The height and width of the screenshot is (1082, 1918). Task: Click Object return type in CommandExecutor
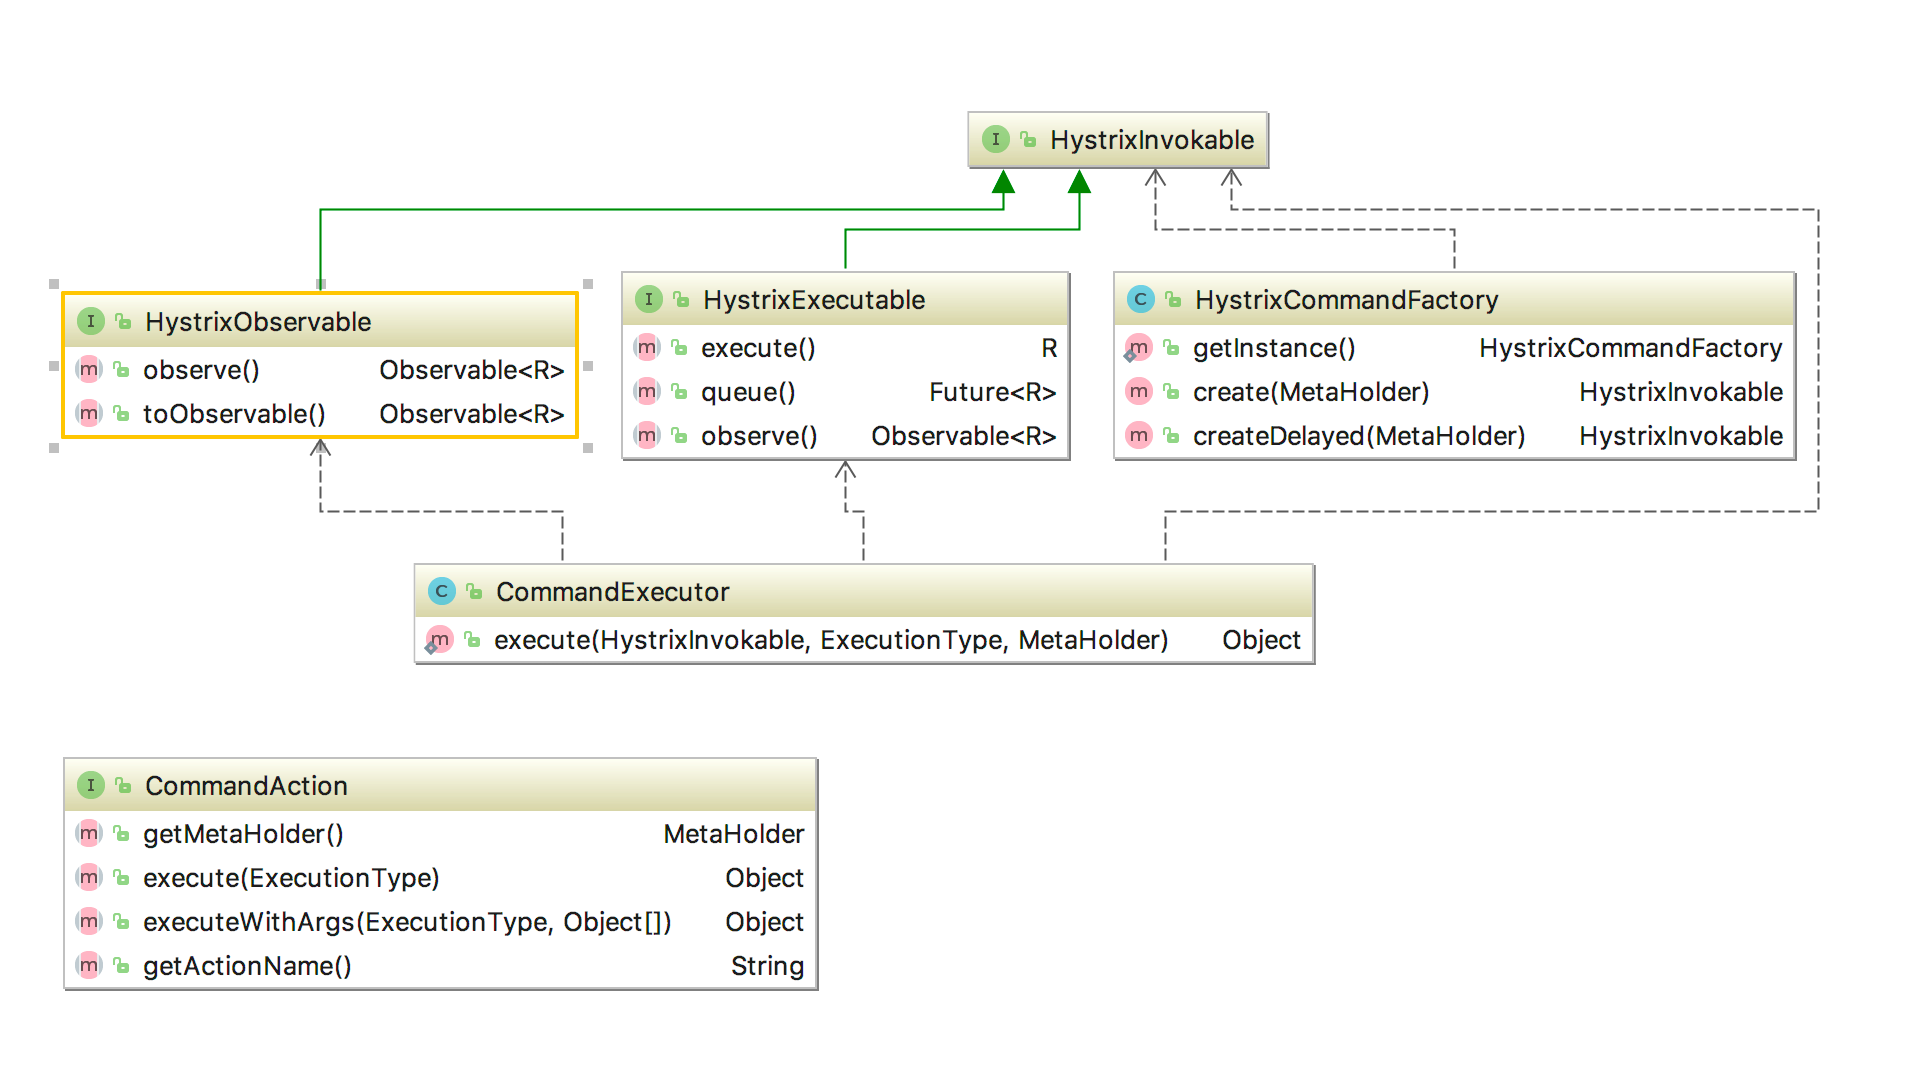pos(1261,640)
